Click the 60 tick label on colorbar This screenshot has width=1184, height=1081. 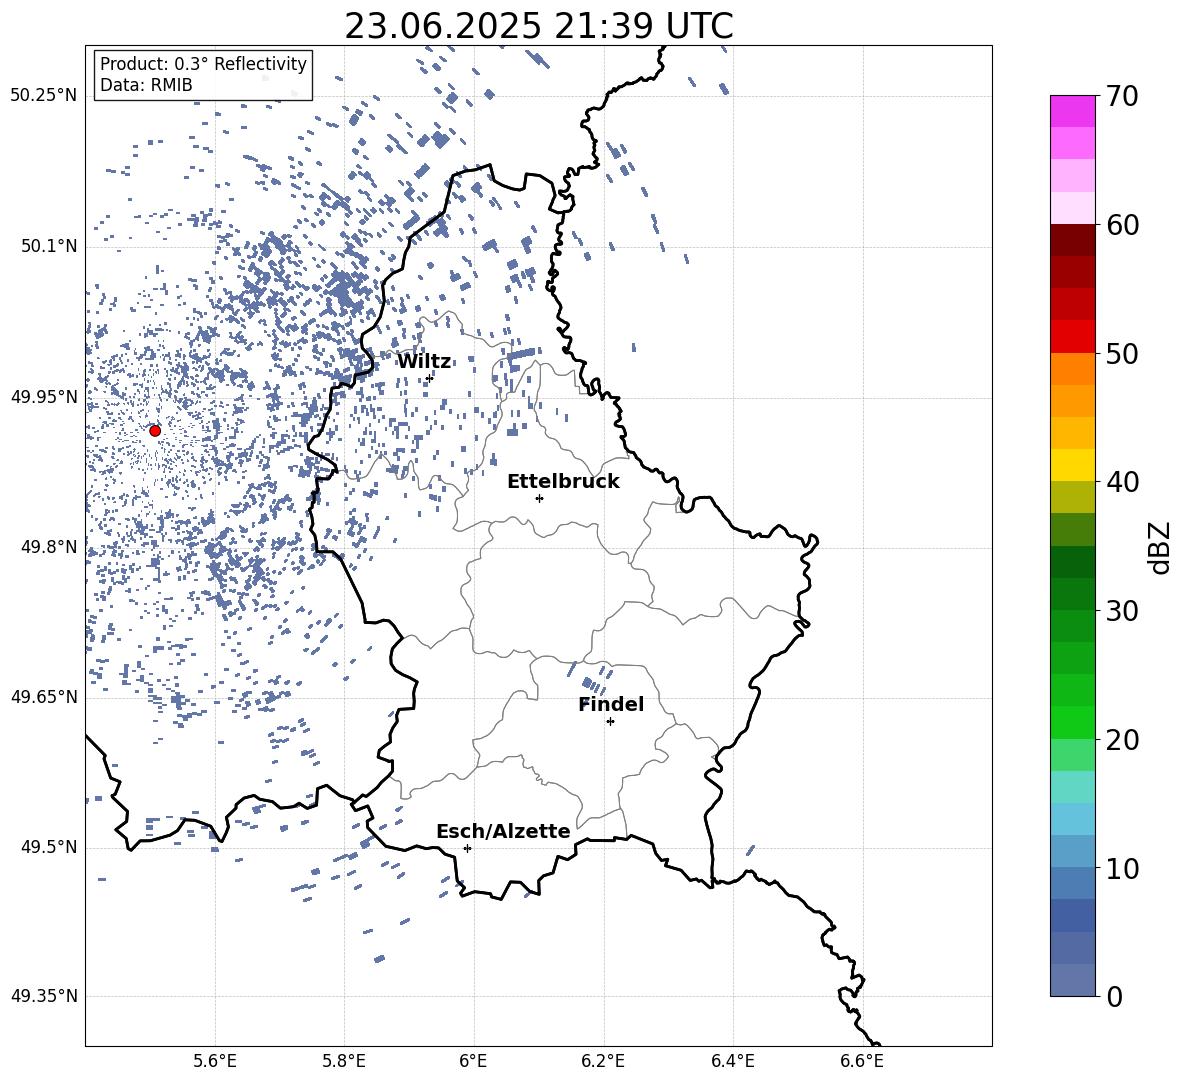click(x=1122, y=225)
